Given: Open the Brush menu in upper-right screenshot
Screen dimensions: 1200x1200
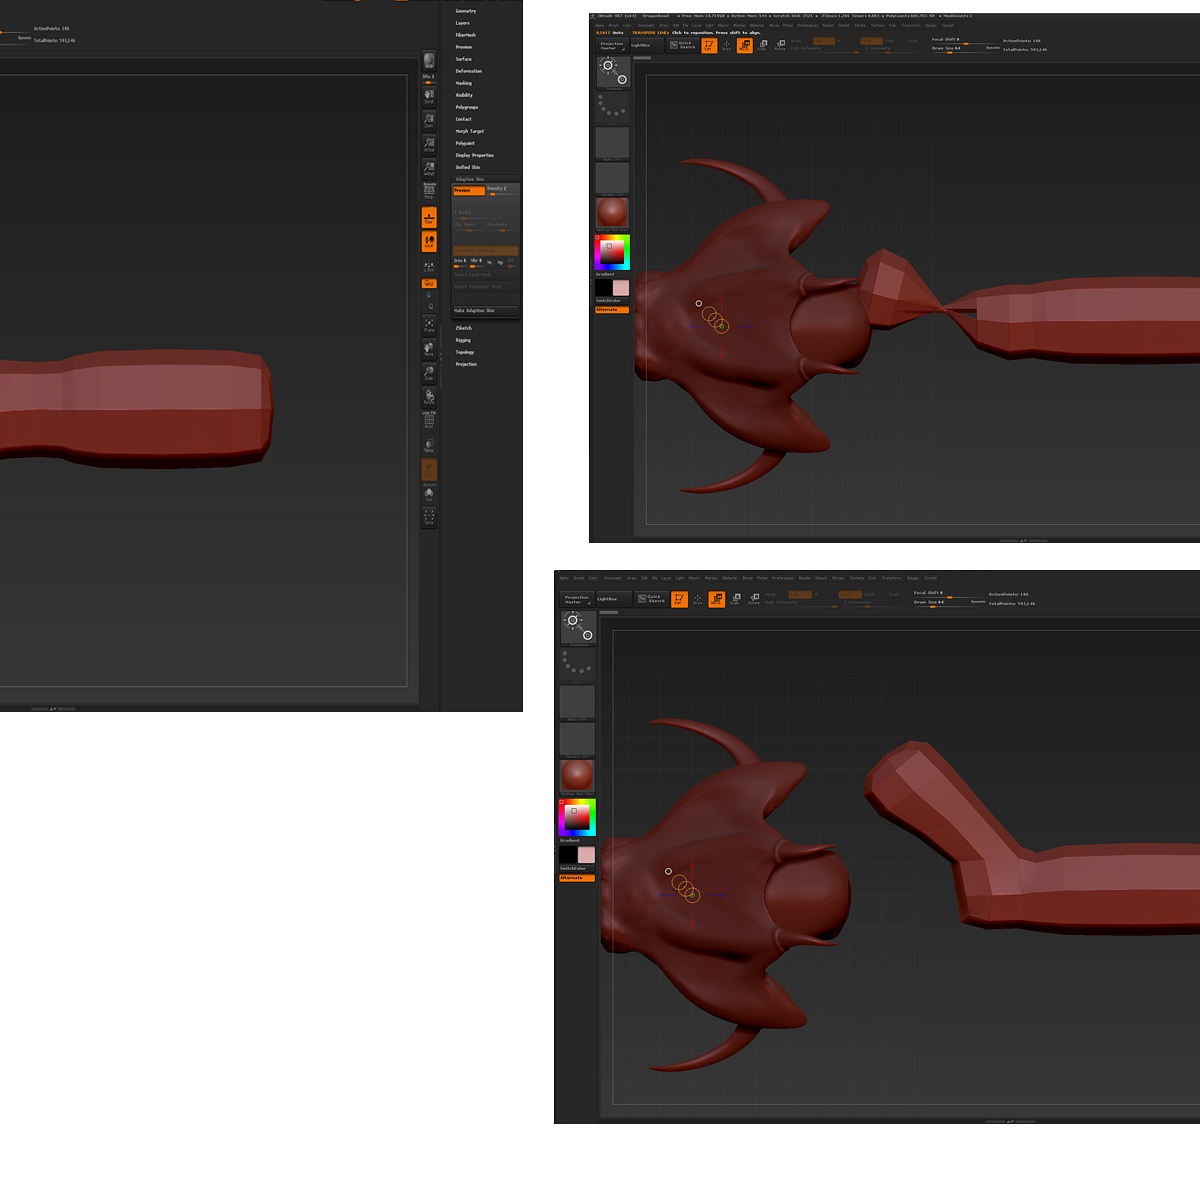Looking at the screenshot, I should coord(614,26).
